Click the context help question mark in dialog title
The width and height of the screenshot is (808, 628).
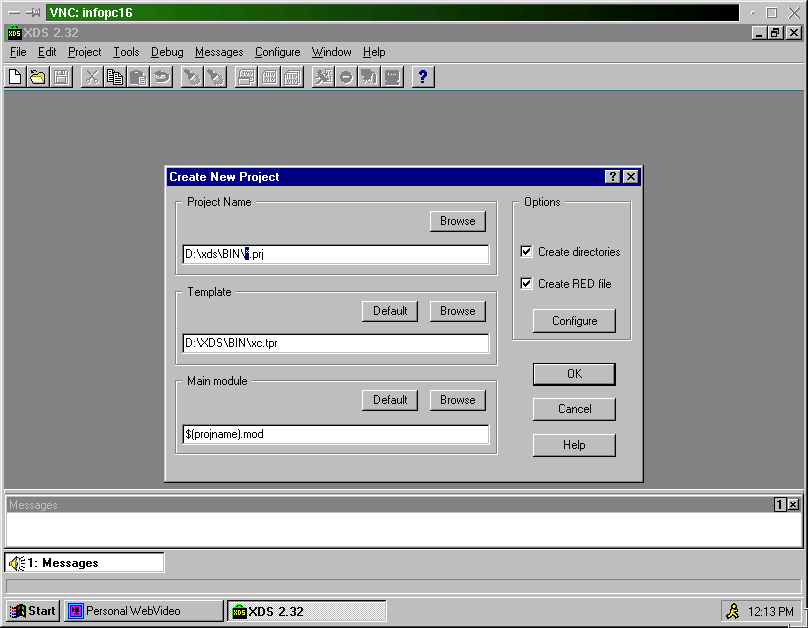612,177
